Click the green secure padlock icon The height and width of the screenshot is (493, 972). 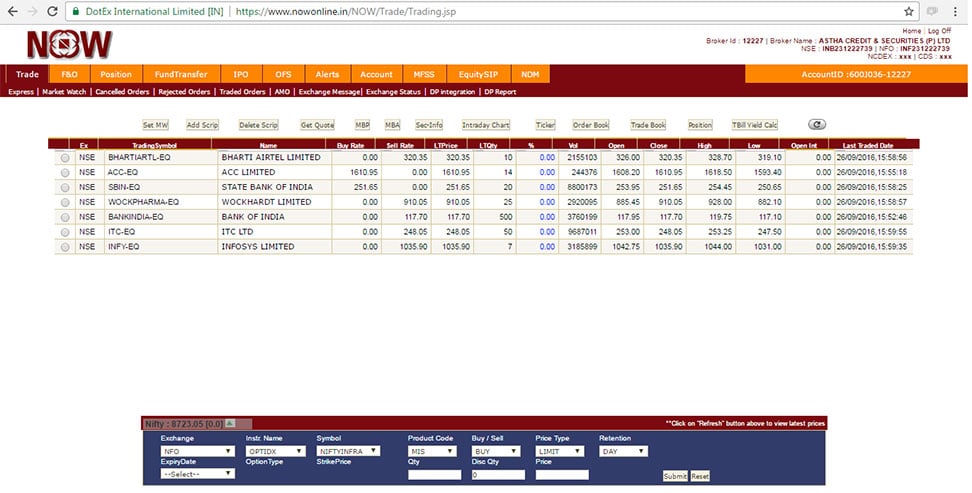coord(75,11)
